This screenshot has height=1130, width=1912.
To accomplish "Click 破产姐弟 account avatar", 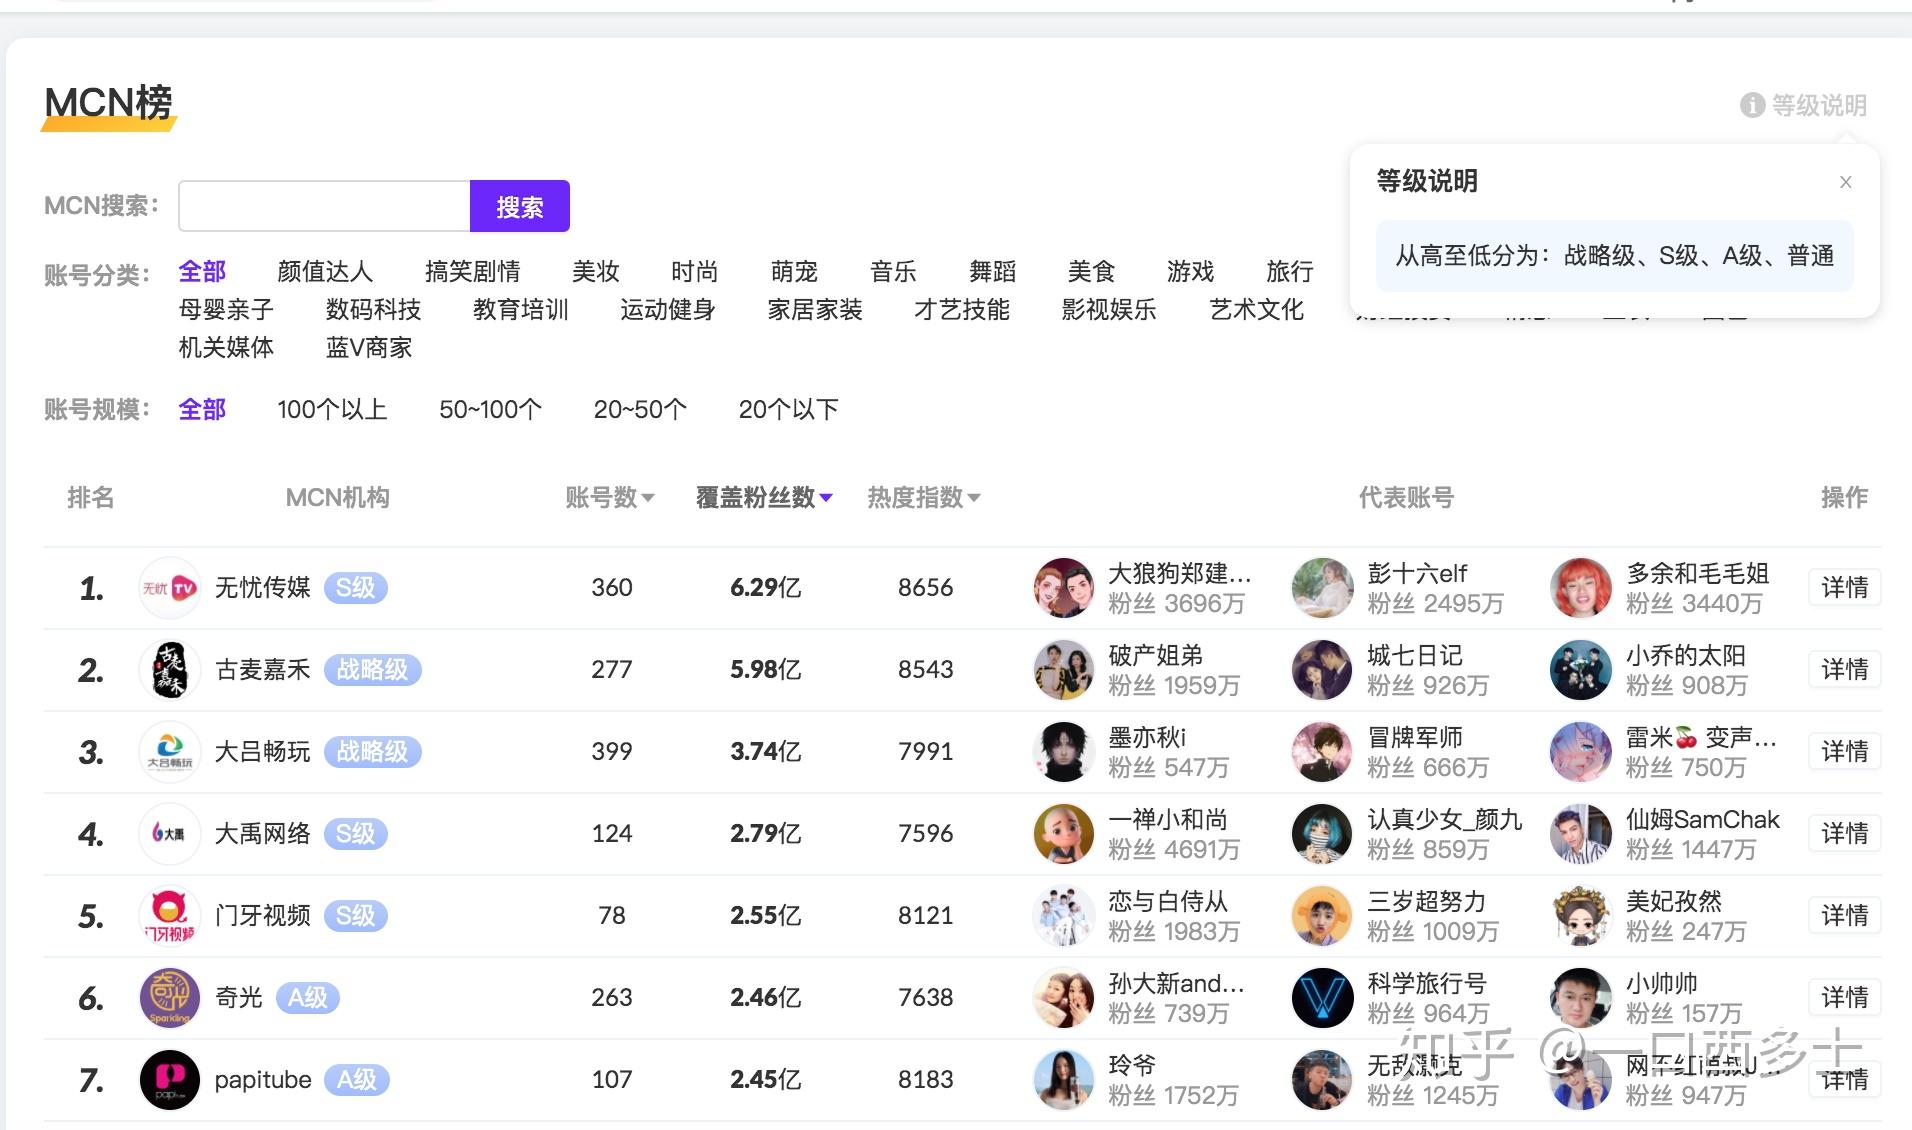I will (1063, 670).
